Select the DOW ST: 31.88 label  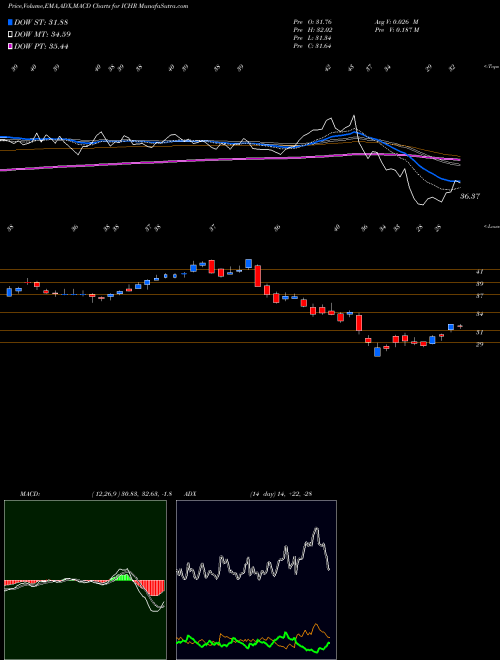point(41,22)
